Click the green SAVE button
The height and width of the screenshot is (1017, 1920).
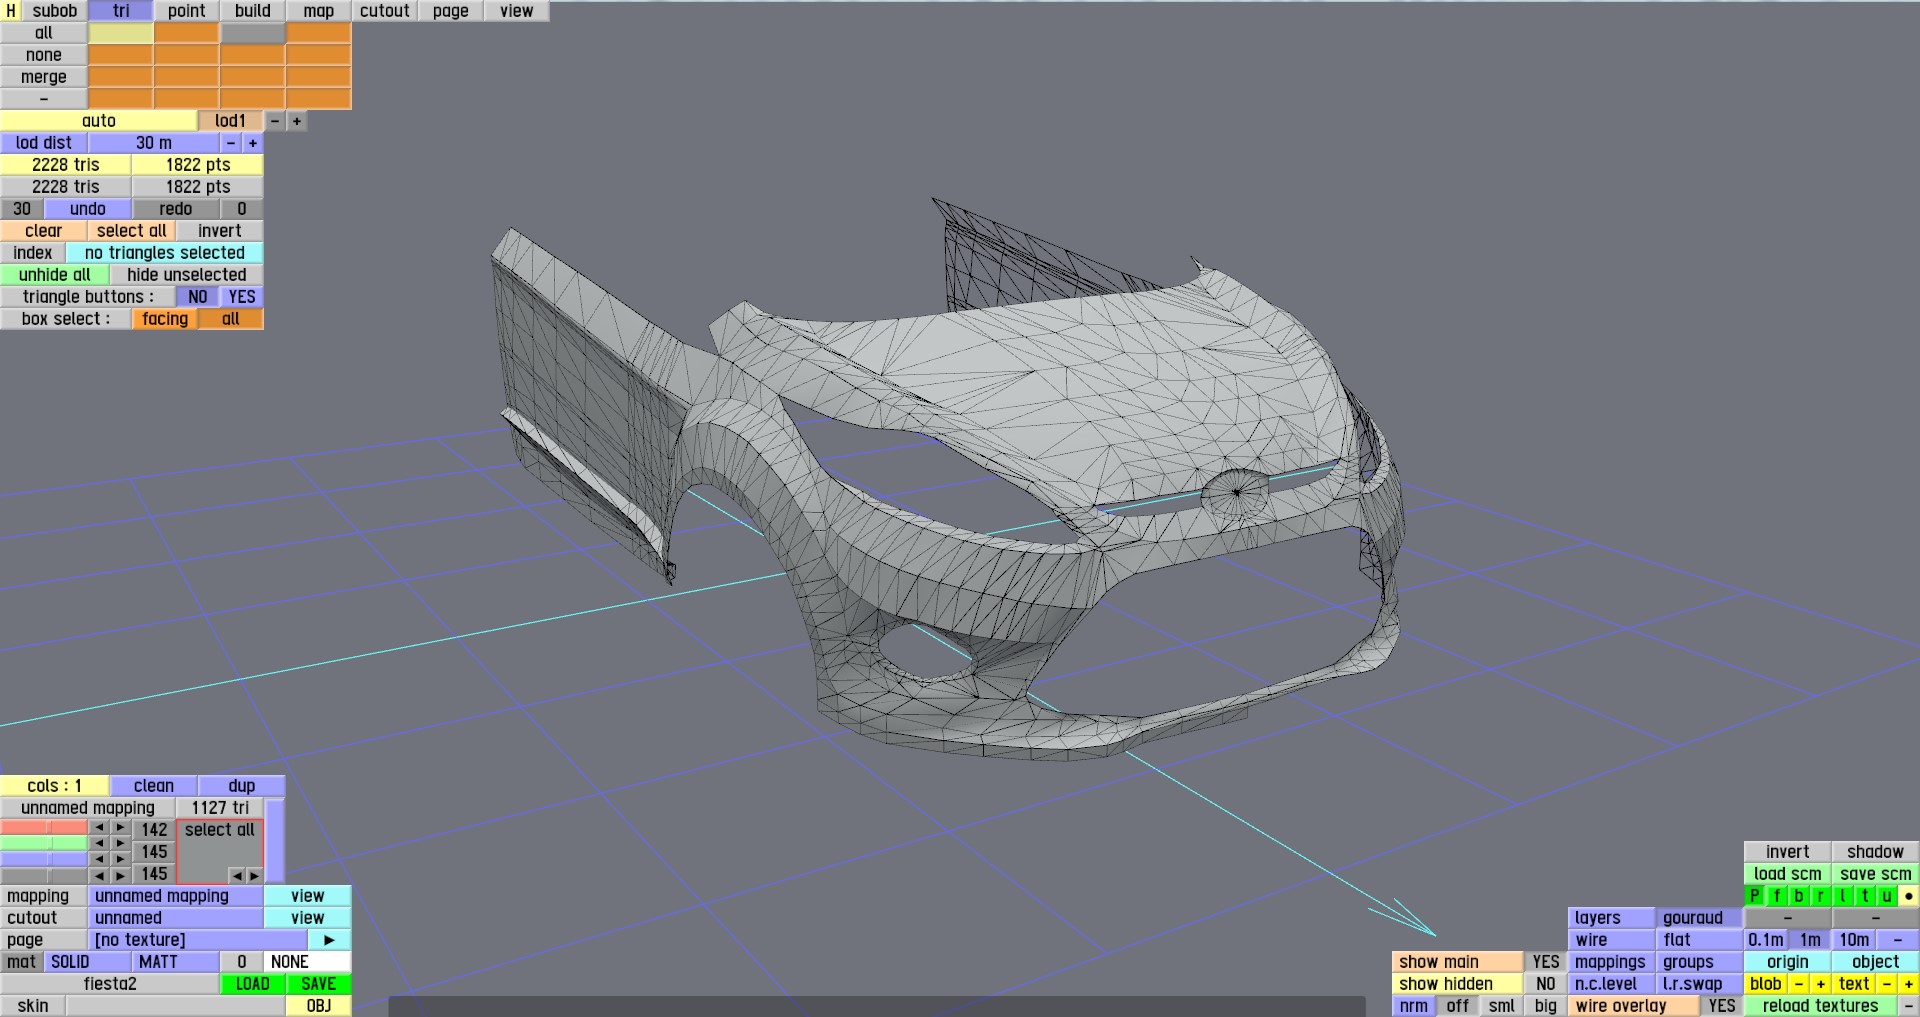319,984
